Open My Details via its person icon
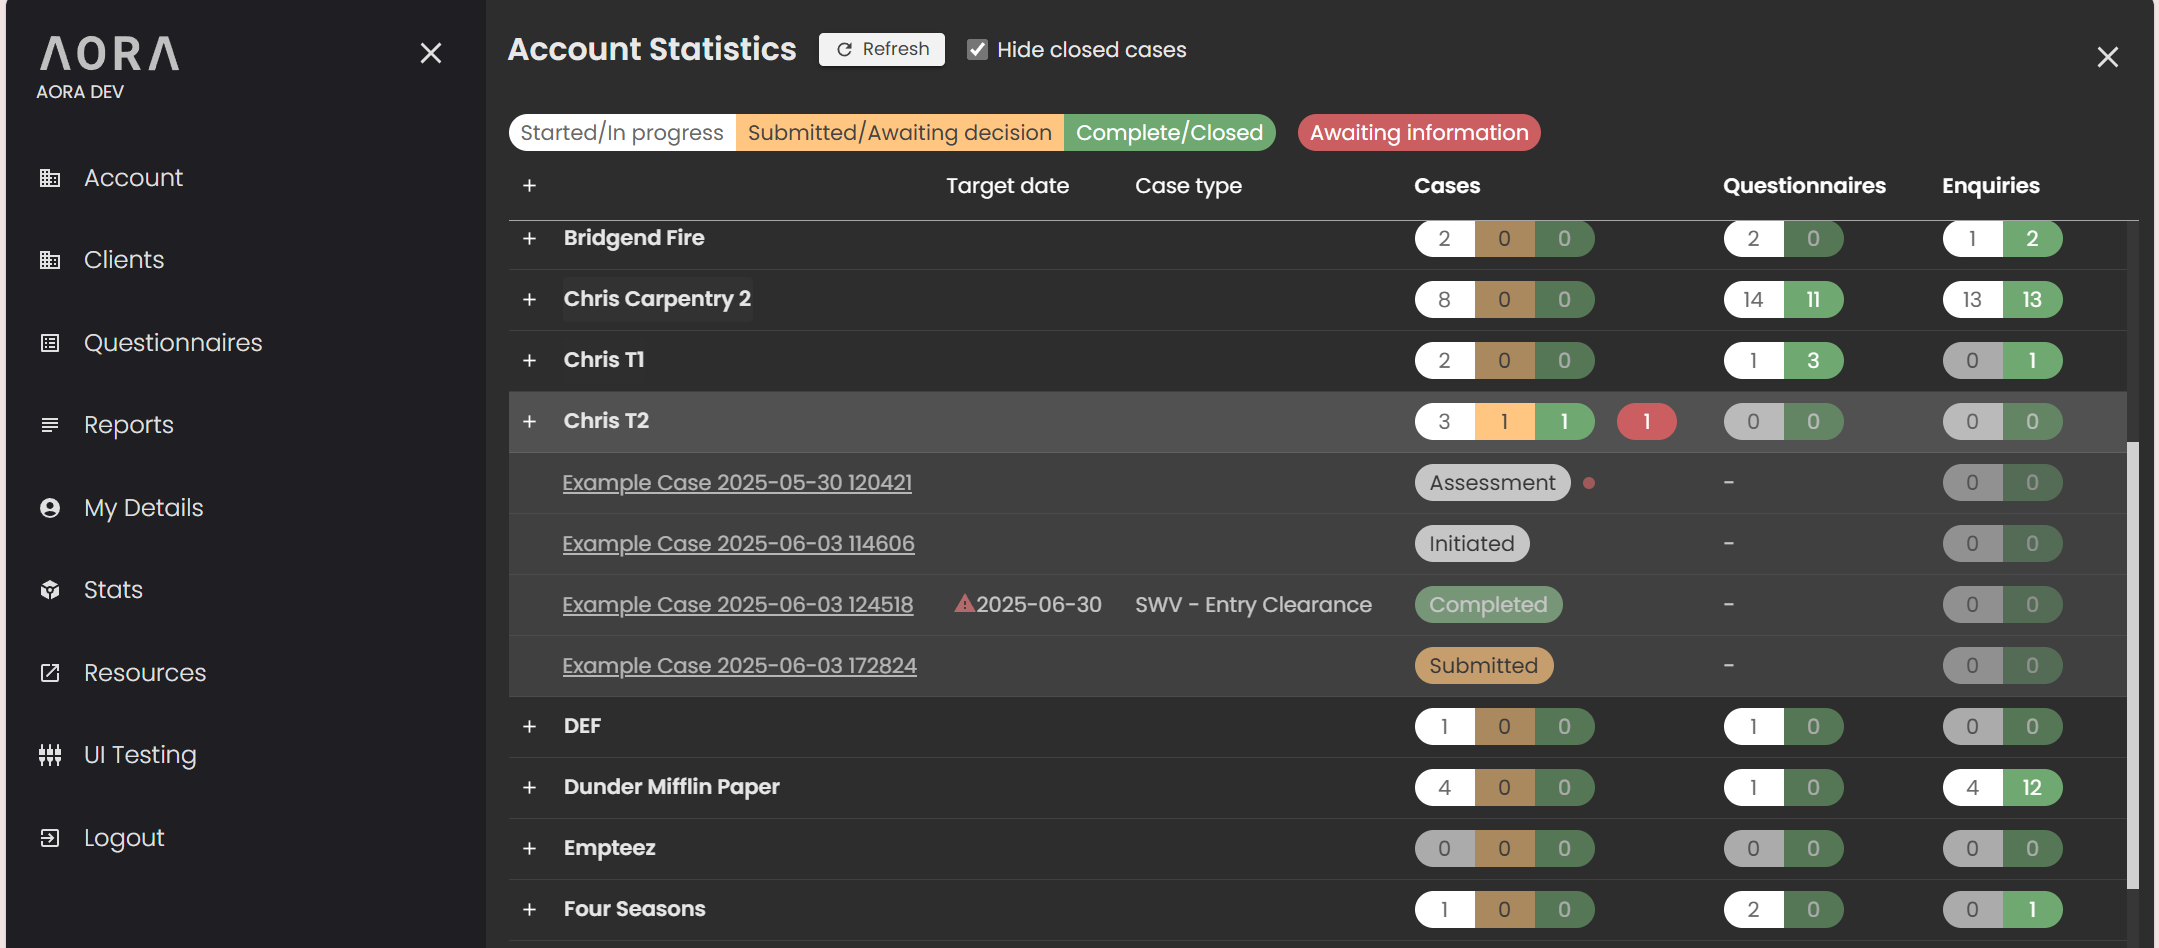This screenshot has width=2159, height=948. [50, 507]
